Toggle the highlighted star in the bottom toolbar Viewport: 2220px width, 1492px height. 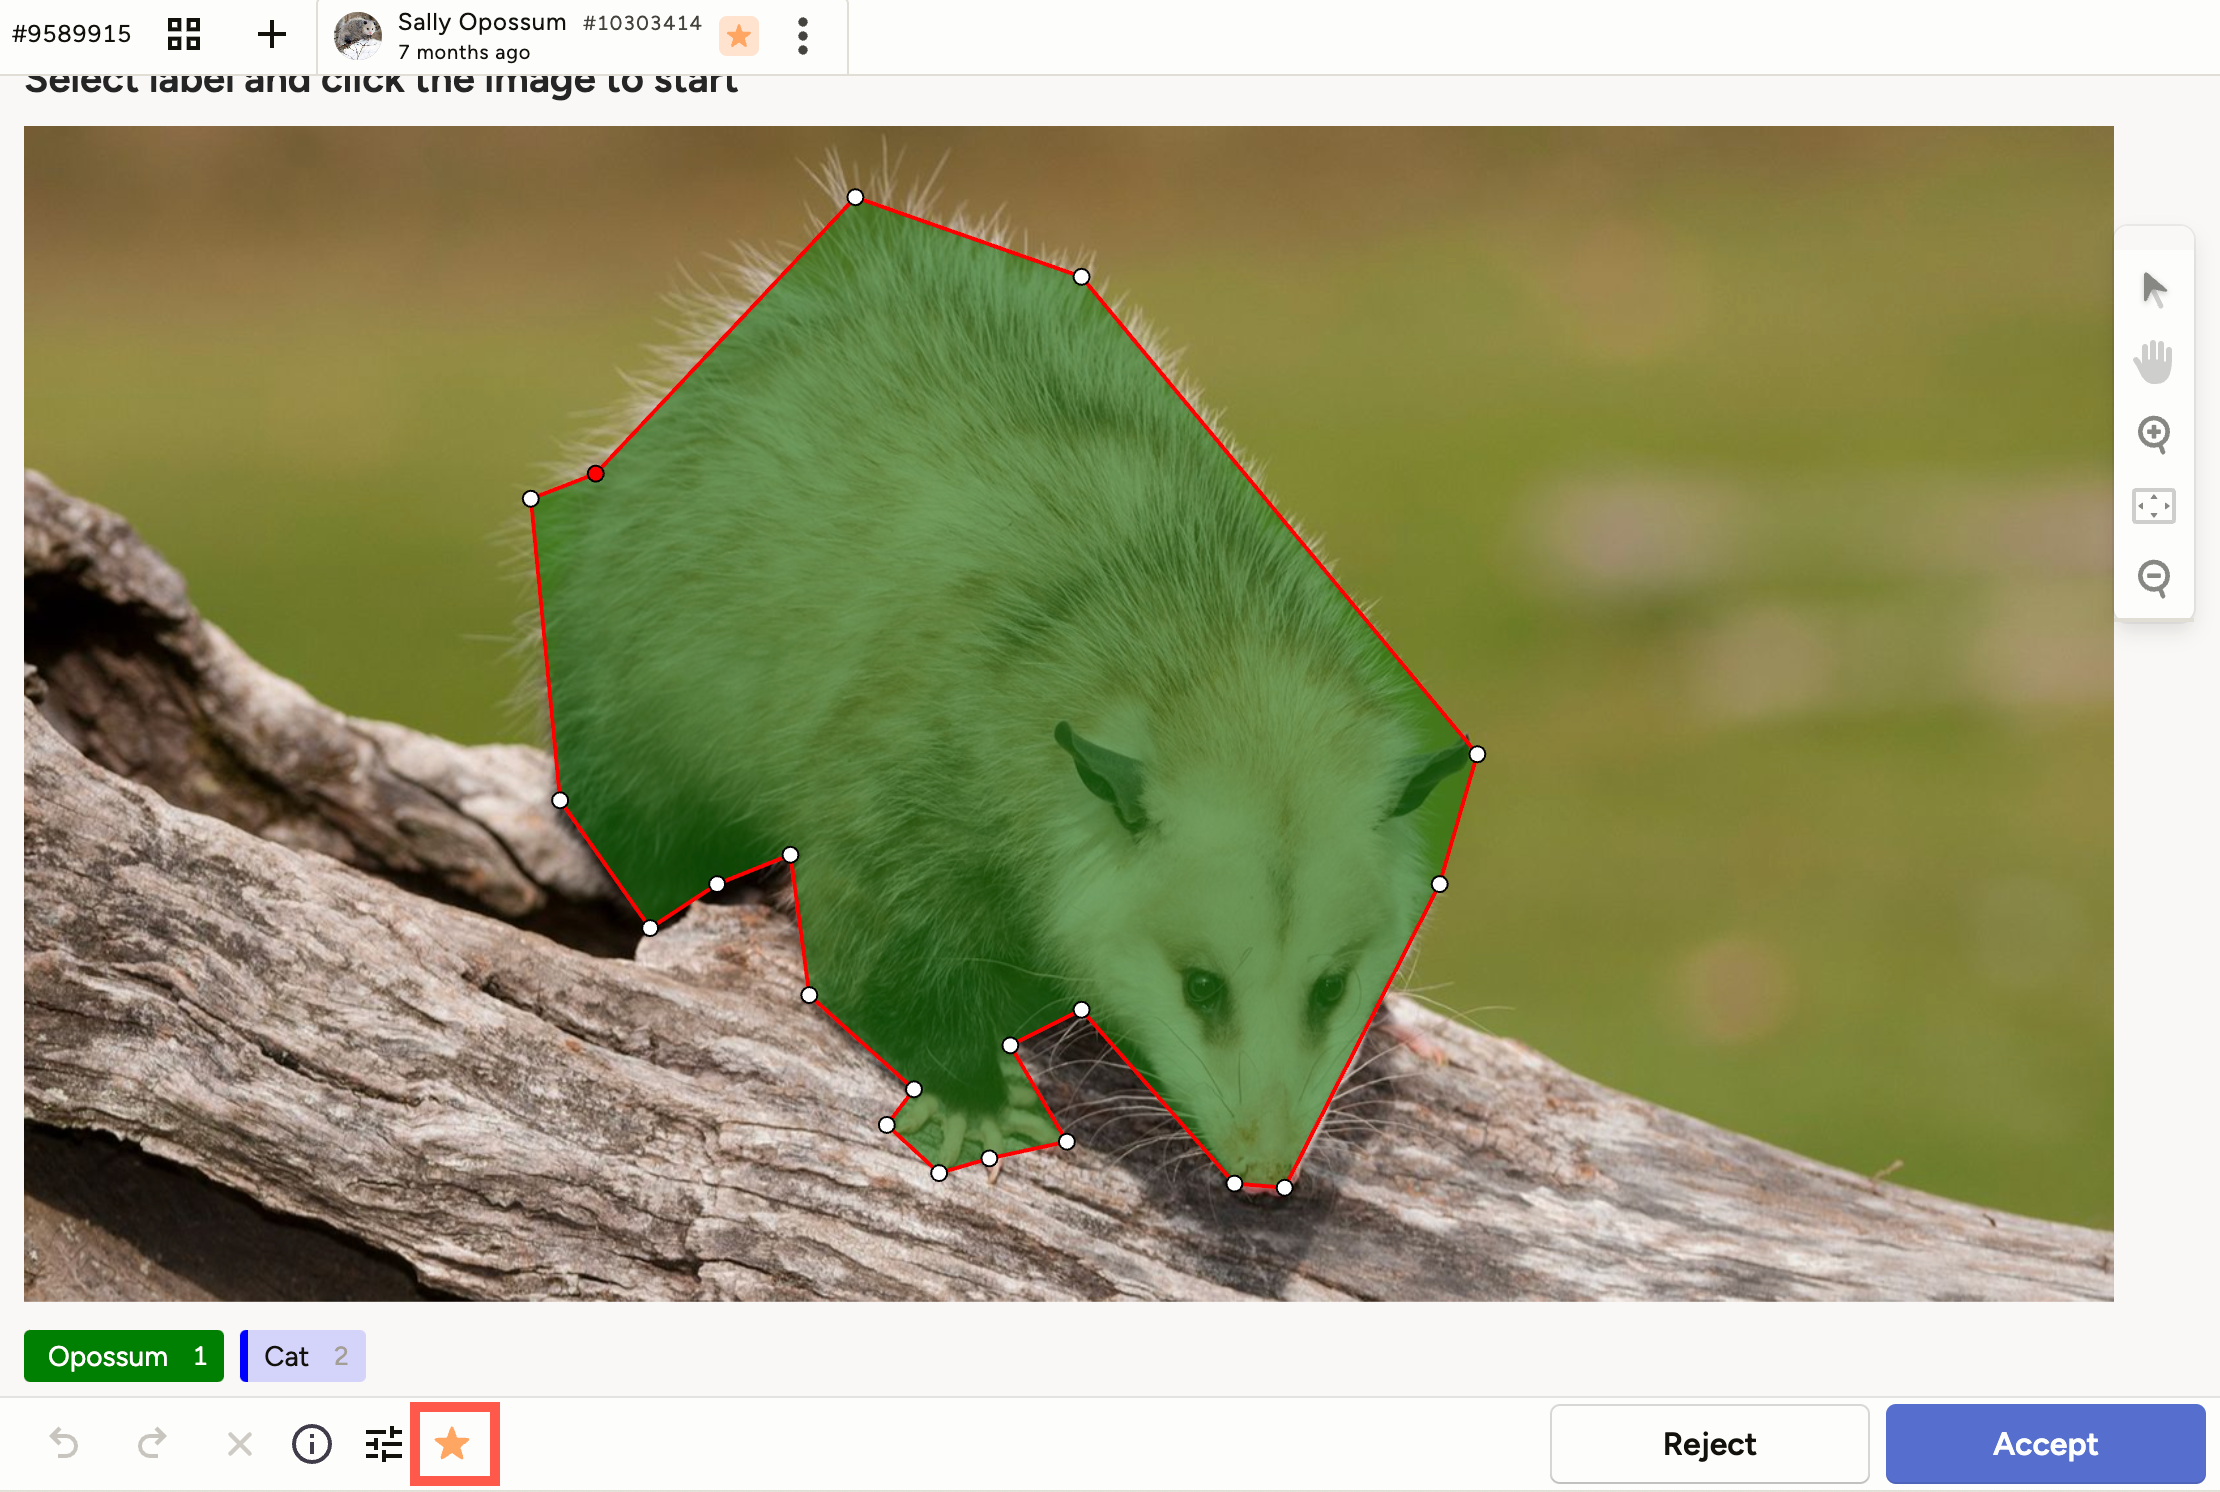(x=453, y=1444)
